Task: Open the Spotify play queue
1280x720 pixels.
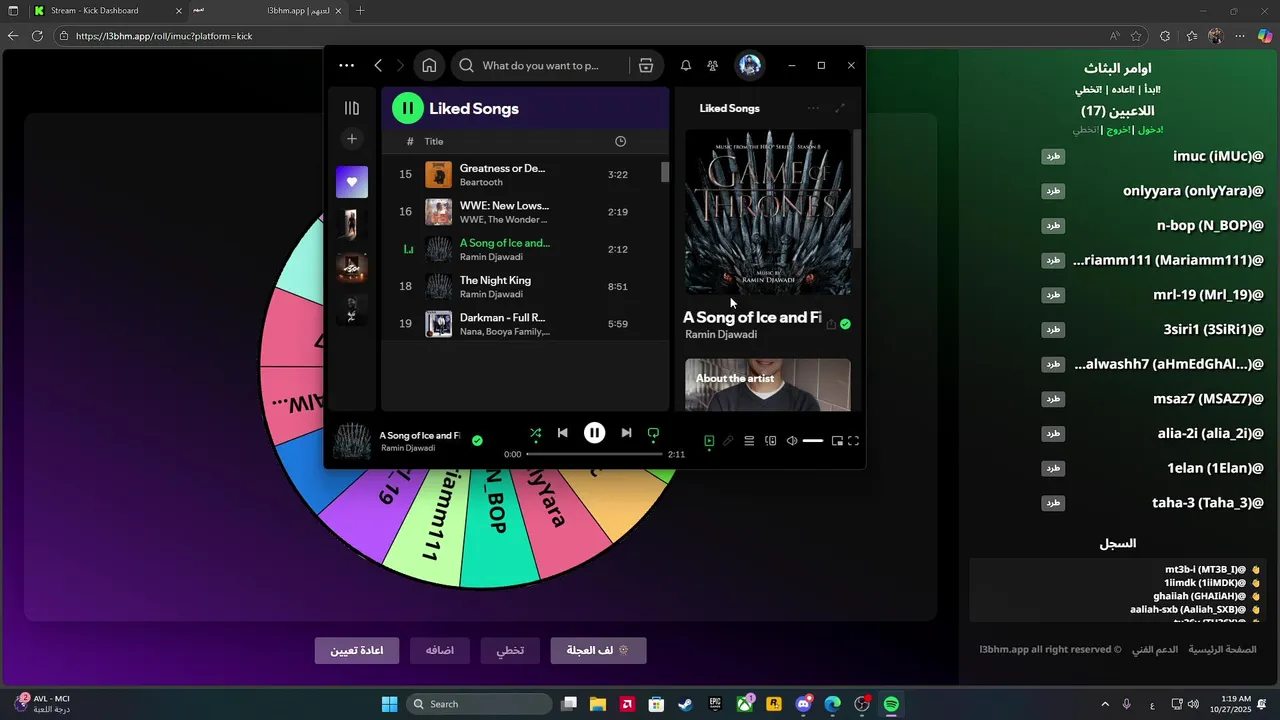Action: (x=749, y=441)
